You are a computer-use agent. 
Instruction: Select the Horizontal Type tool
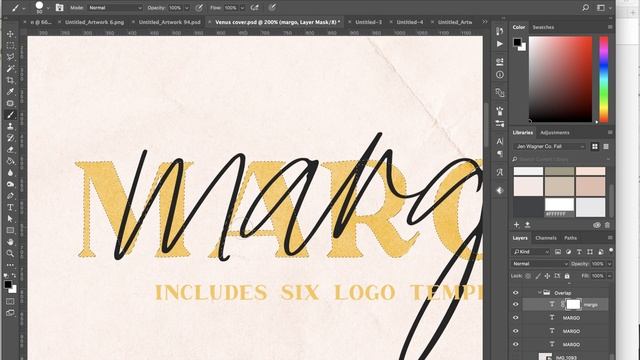10,207
